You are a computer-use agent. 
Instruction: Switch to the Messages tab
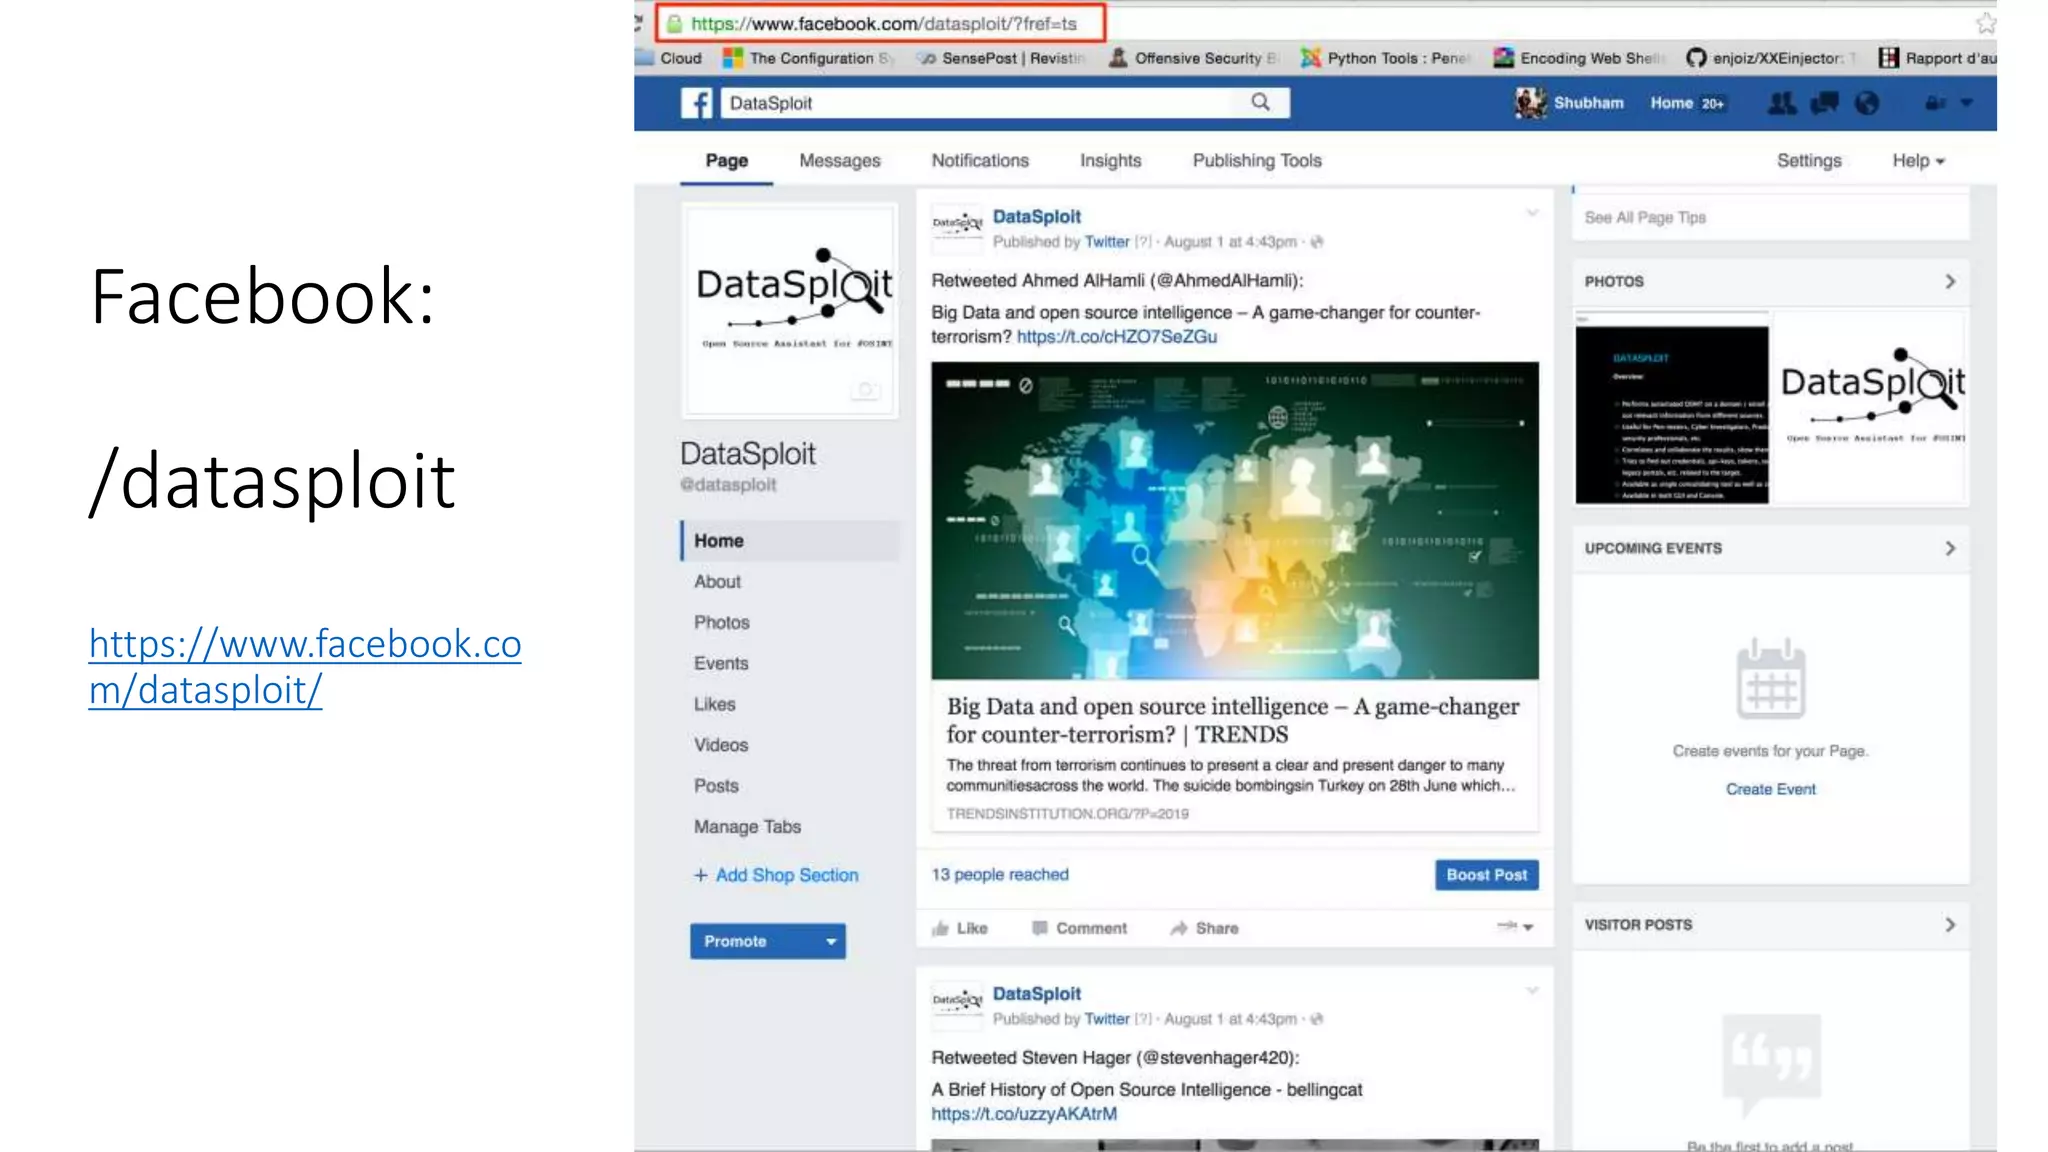click(x=840, y=161)
